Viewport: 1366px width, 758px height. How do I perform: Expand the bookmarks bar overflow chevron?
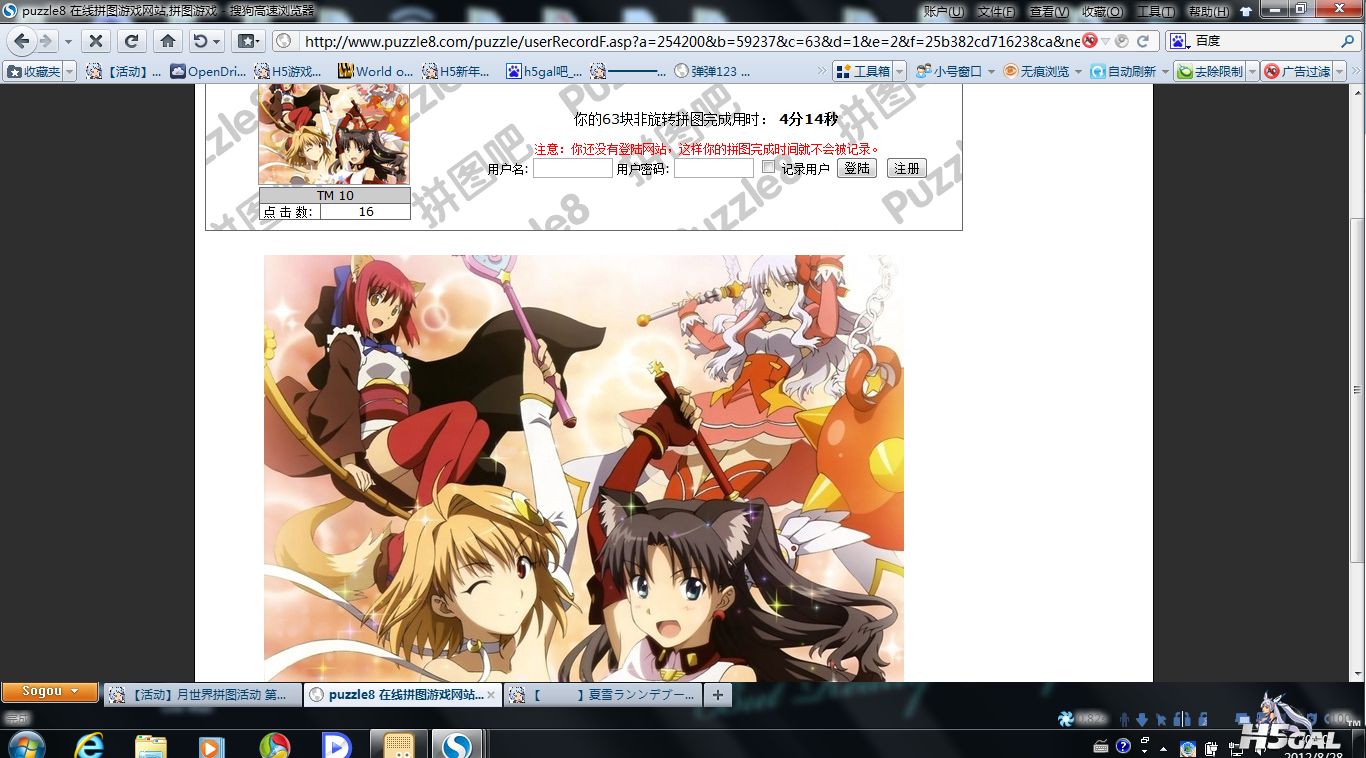pos(822,71)
